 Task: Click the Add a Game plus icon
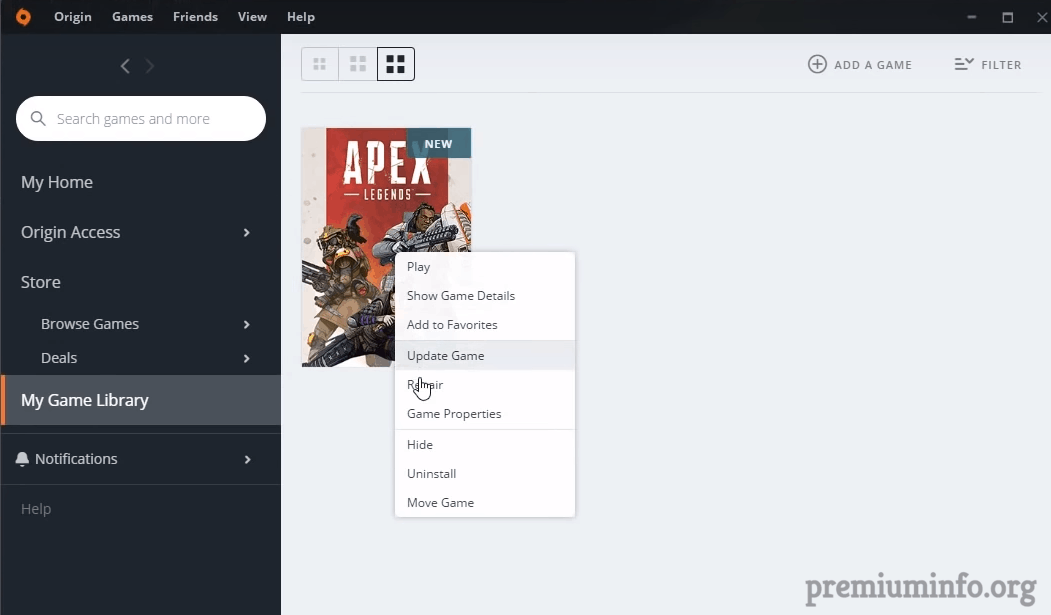click(x=817, y=64)
